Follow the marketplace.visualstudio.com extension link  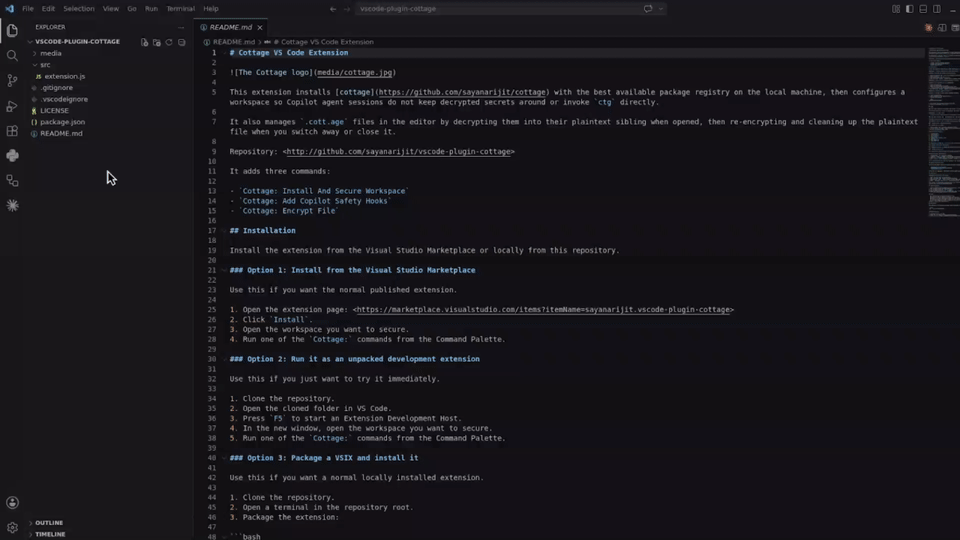click(543, 310)
